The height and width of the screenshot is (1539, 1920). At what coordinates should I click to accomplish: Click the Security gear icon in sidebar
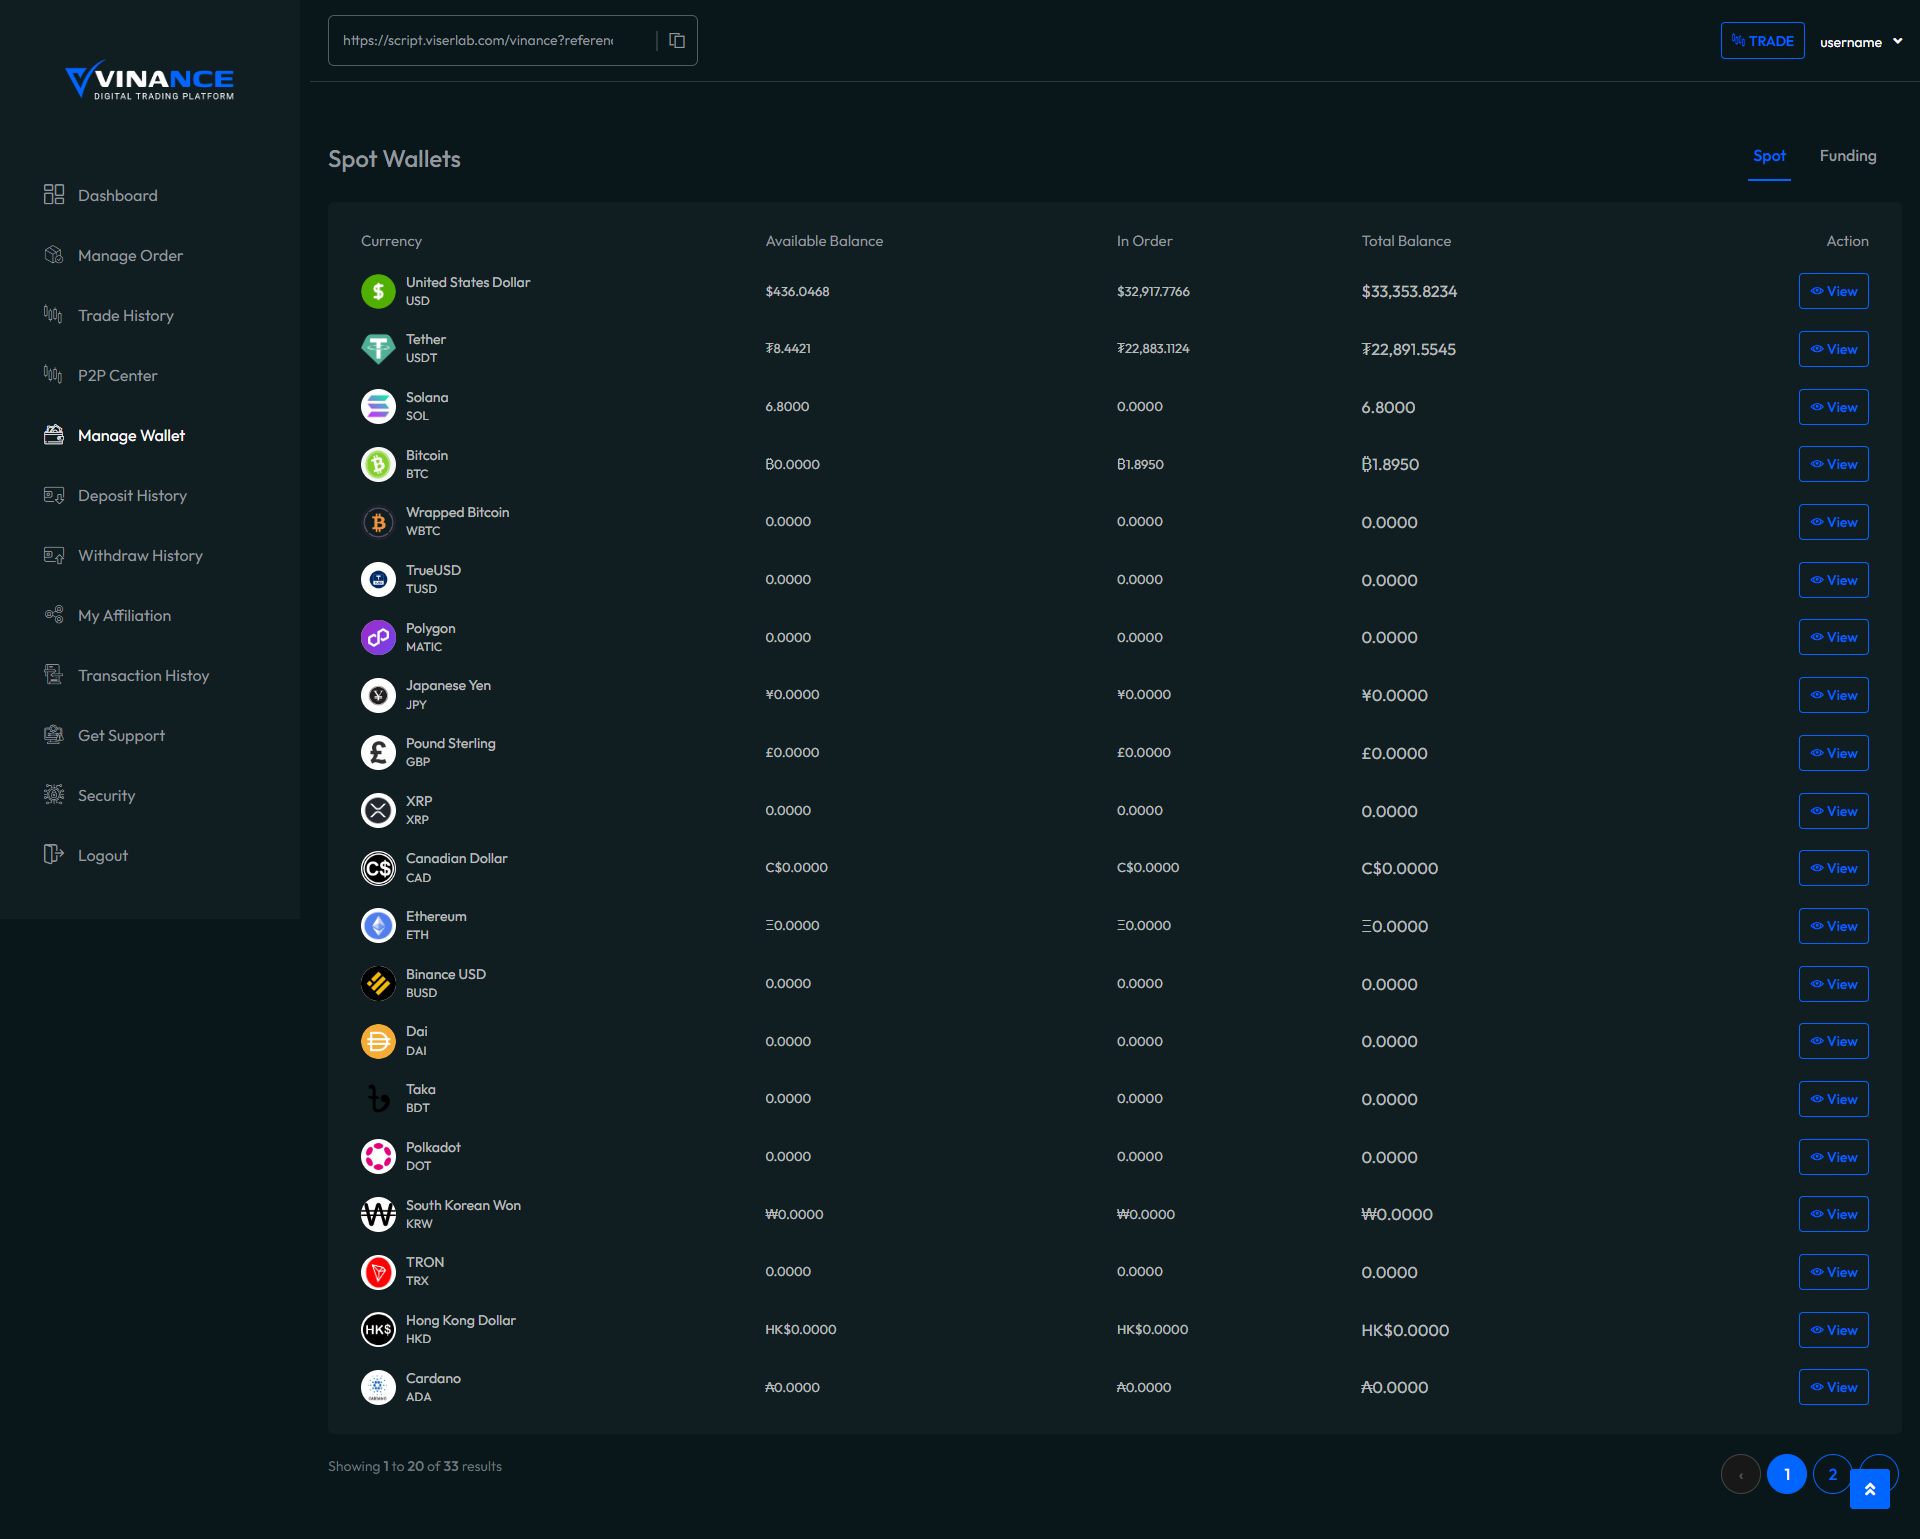point(54,795)
